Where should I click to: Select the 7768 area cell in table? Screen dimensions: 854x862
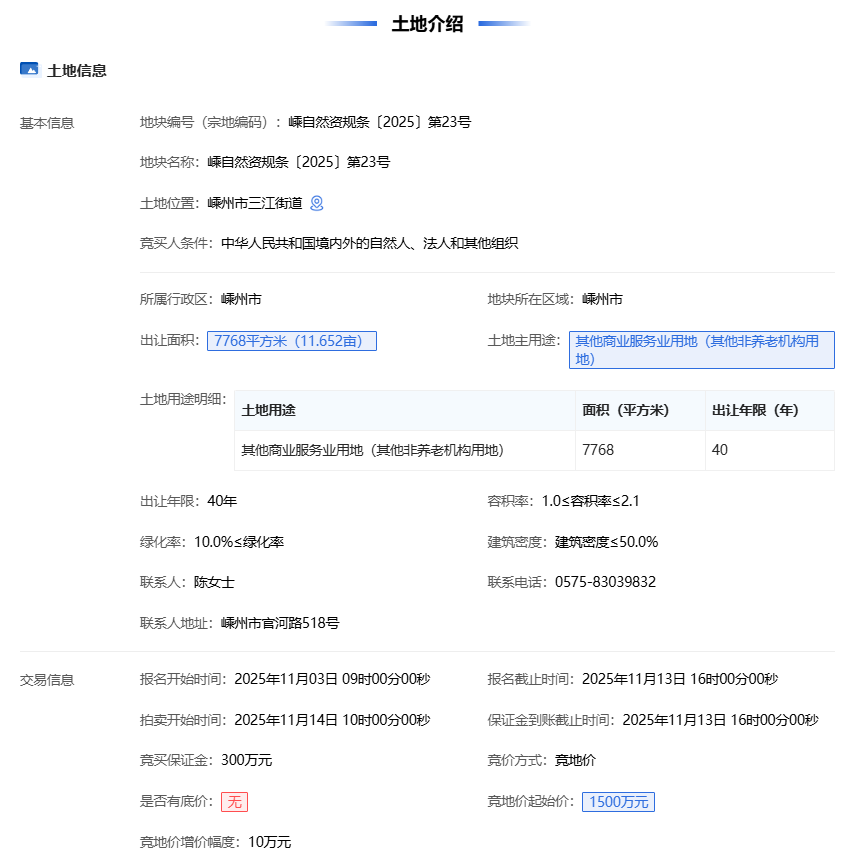click(598, 450)
